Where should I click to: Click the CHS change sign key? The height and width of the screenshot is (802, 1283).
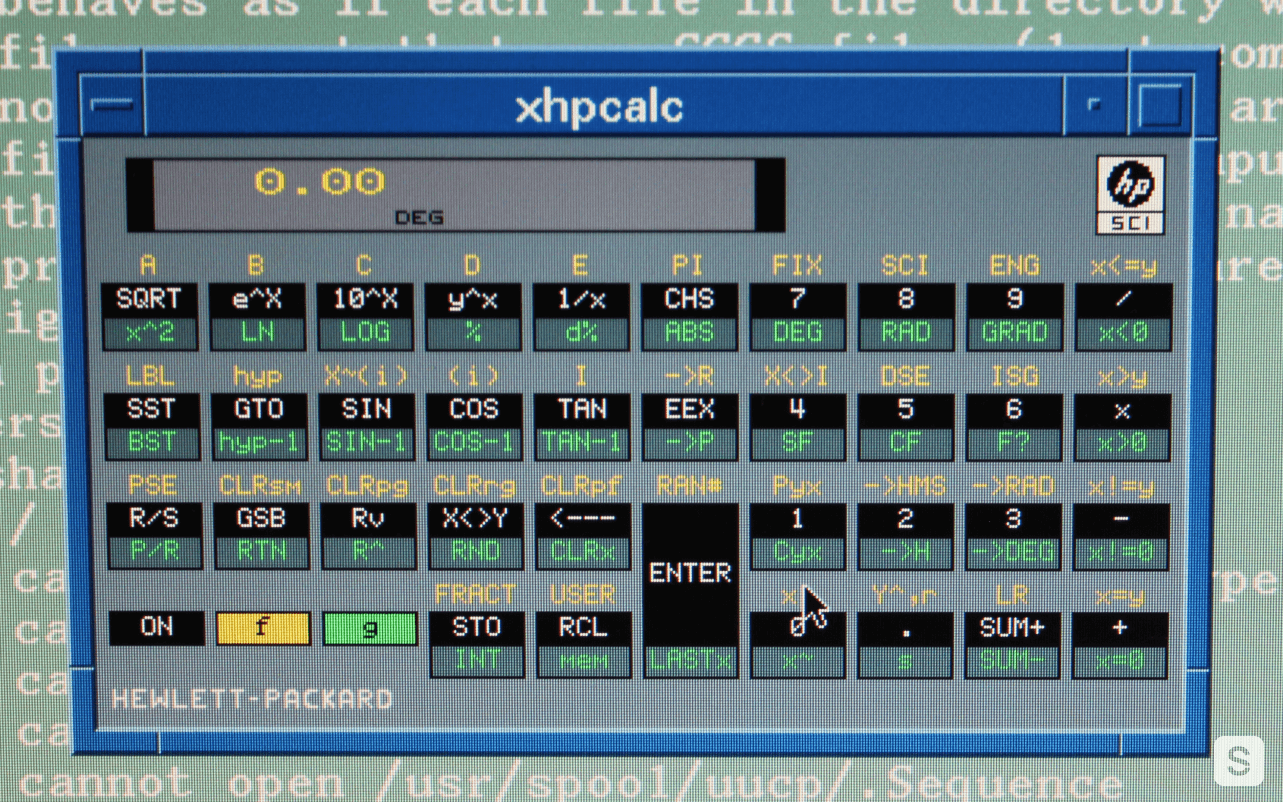(x=688, y=316)
